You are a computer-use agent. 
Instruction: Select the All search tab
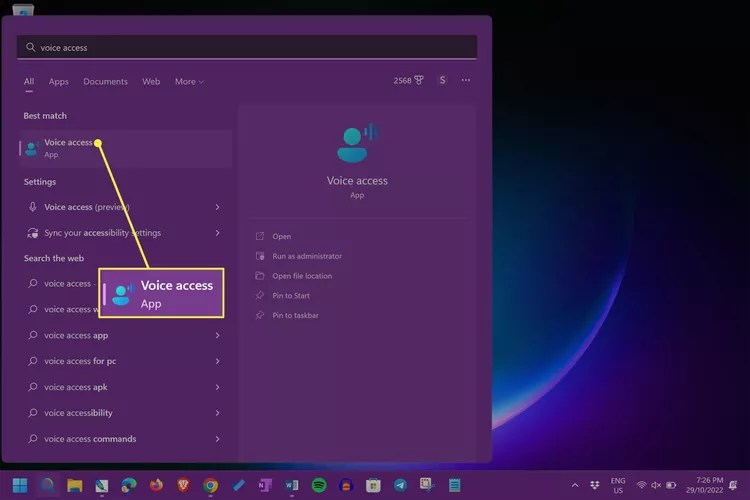click(x=29, y=81)
